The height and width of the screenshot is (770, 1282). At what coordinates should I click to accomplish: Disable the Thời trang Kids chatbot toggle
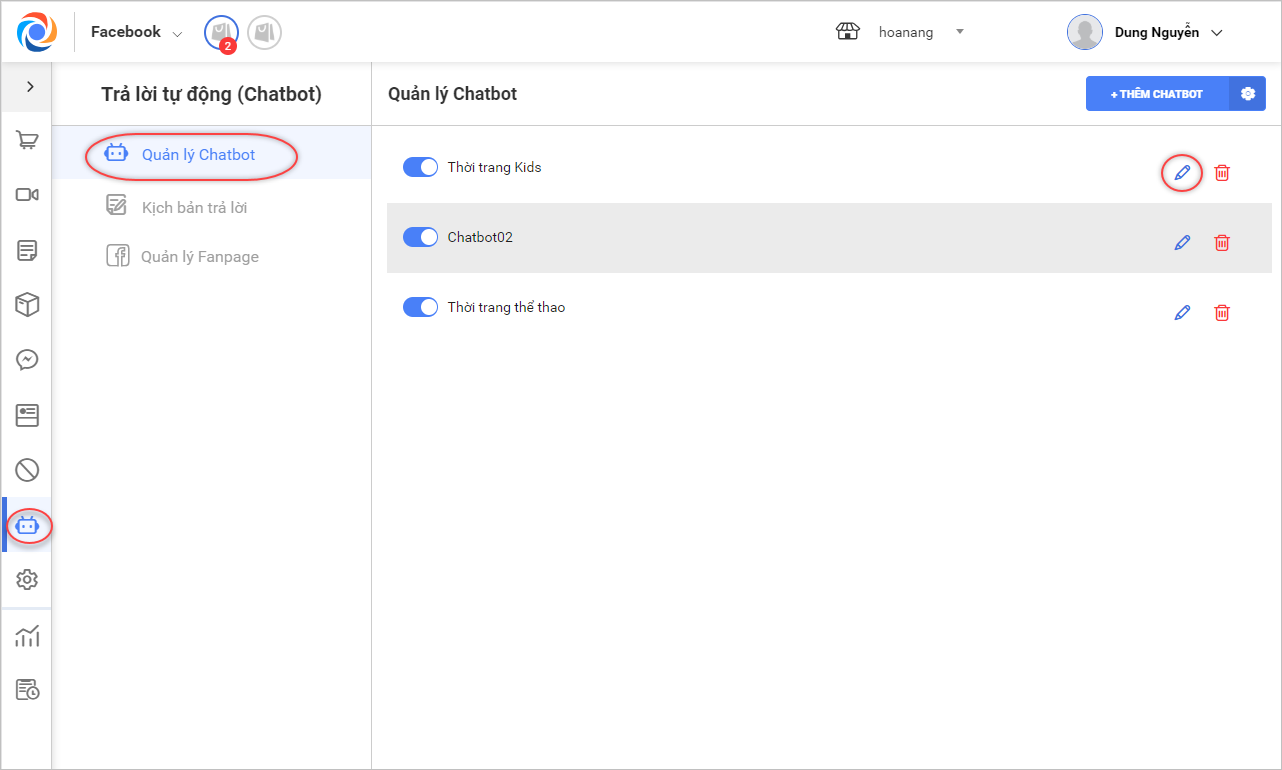coord(420,167)
